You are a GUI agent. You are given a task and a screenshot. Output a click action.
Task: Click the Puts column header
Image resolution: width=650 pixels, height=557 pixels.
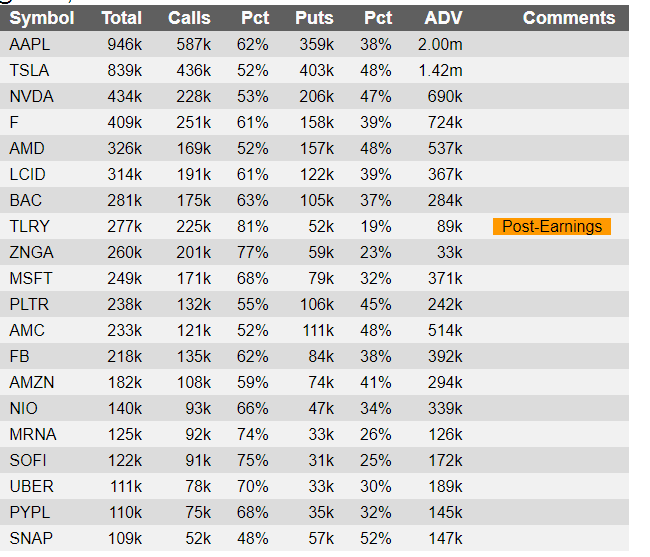(x=314, y=18)
